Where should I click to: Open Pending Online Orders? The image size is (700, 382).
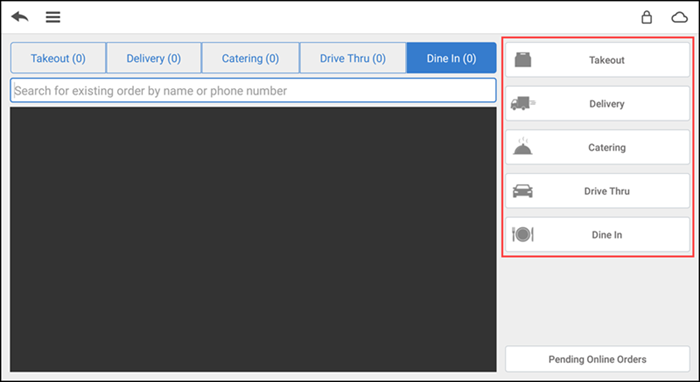597,359
